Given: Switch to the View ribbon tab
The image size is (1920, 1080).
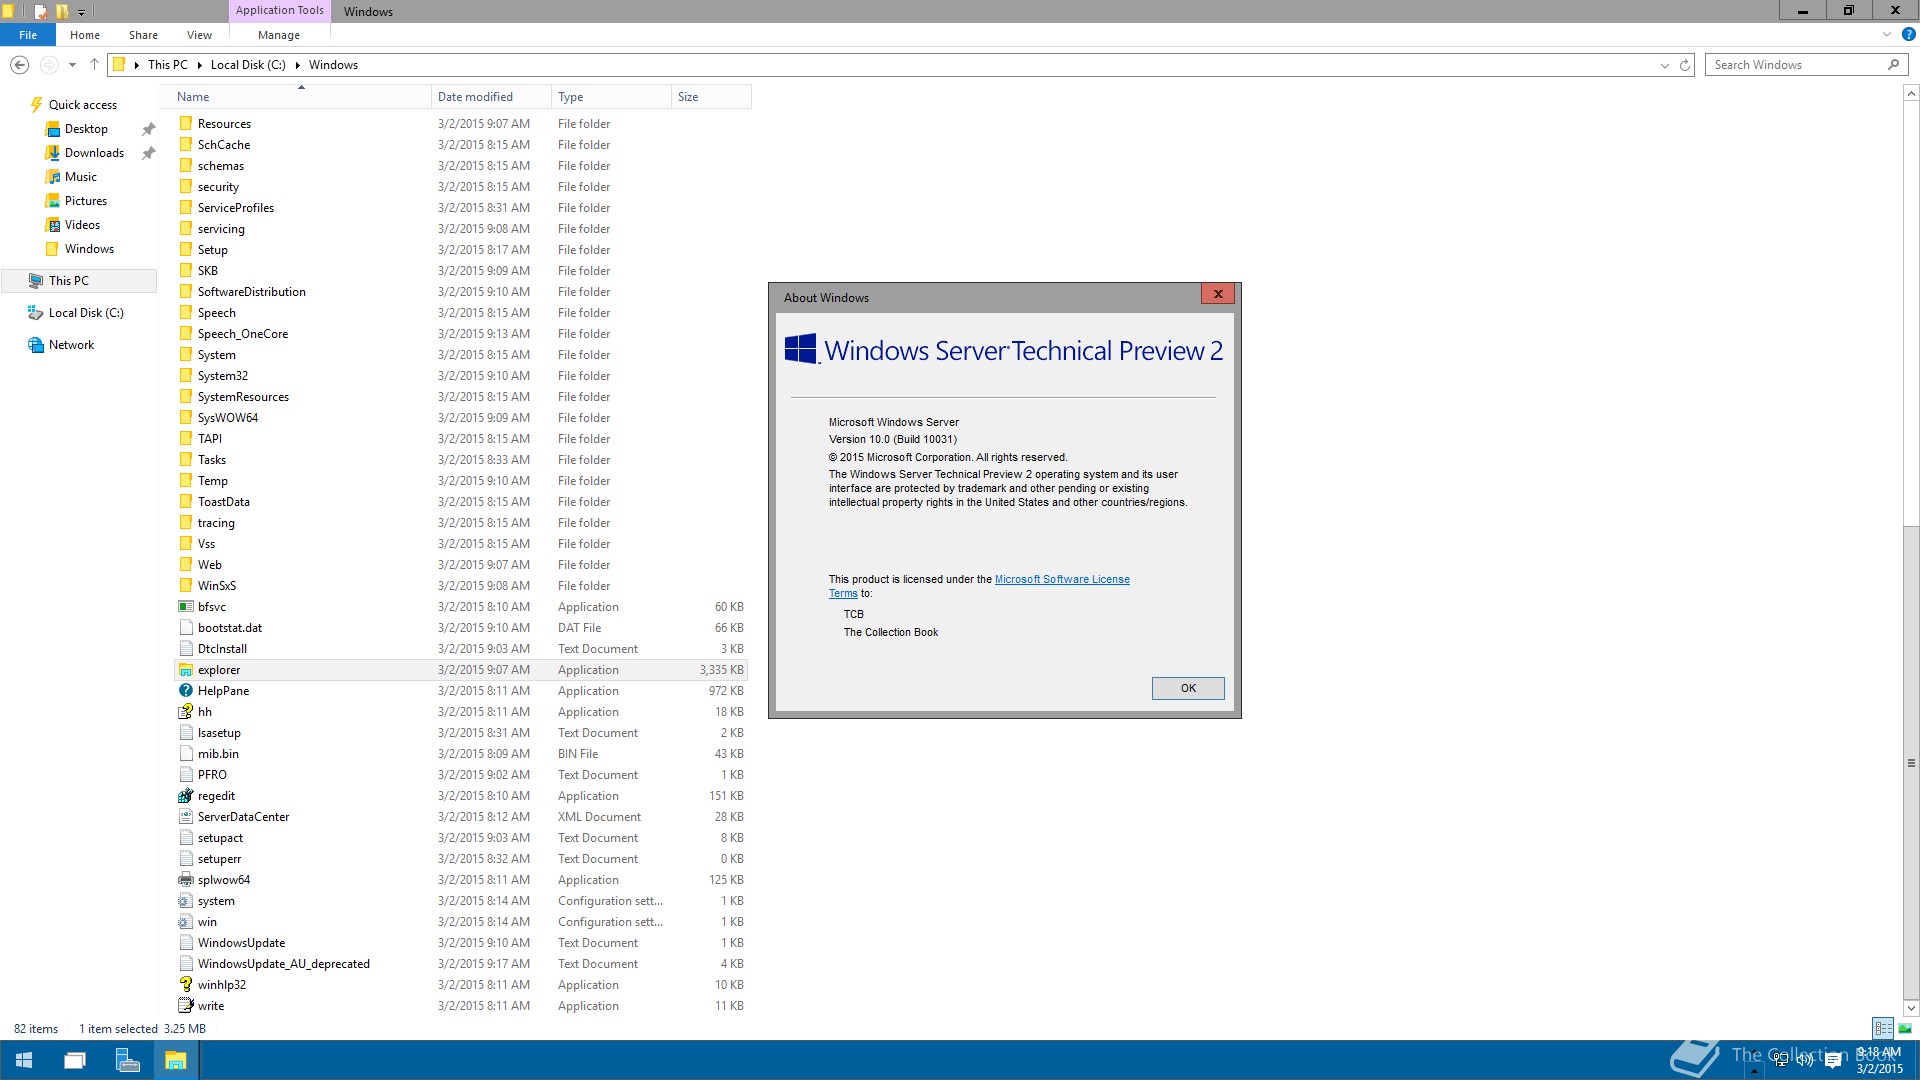Looking at the screenshot, I should (x=199, y=35).
